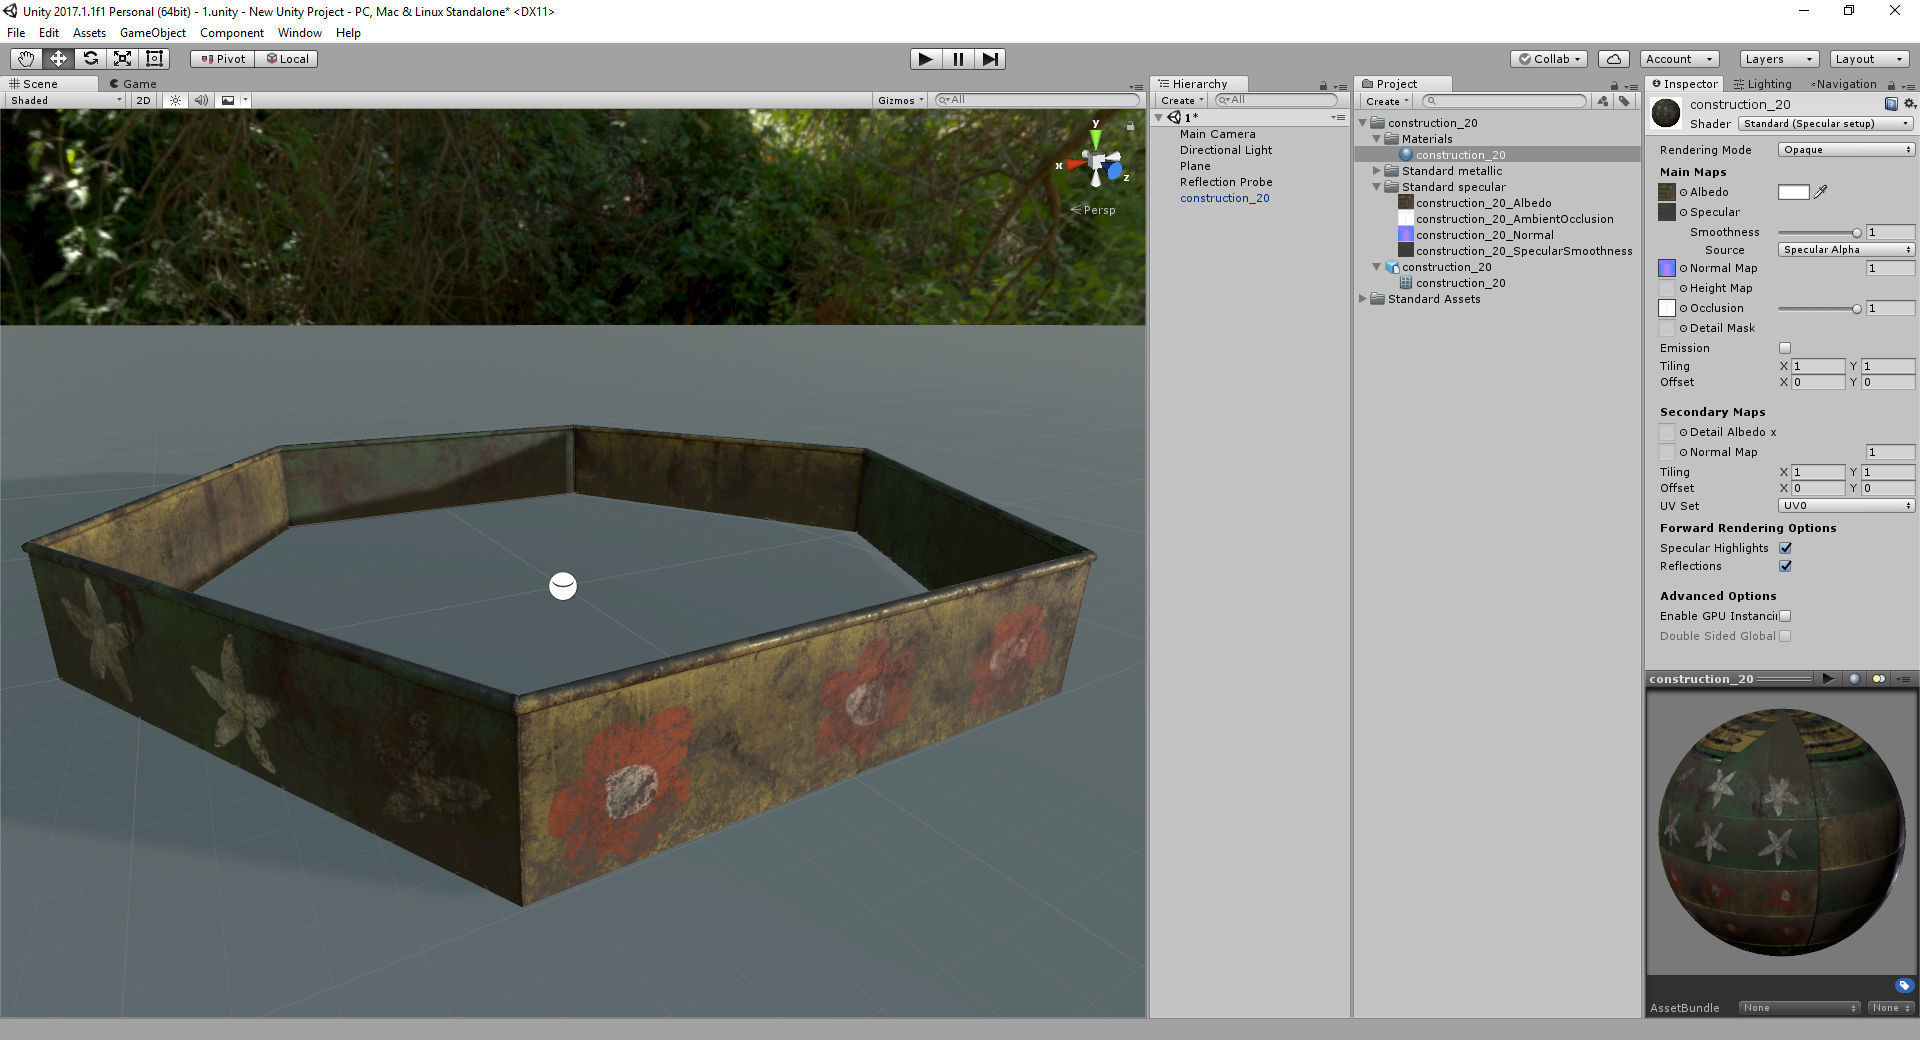Viewport: 1920px width, 1040px height.
Task: Open the material help reference icon
Action: tap(1891, 104)
